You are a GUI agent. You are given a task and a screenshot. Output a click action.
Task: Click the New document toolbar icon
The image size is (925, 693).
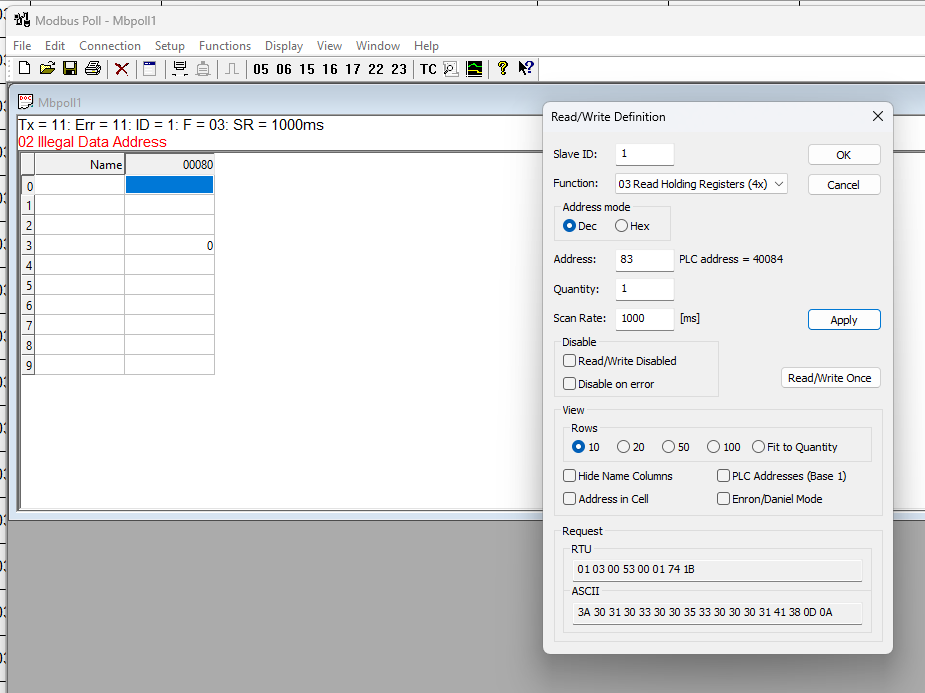[x=25, y=69]
